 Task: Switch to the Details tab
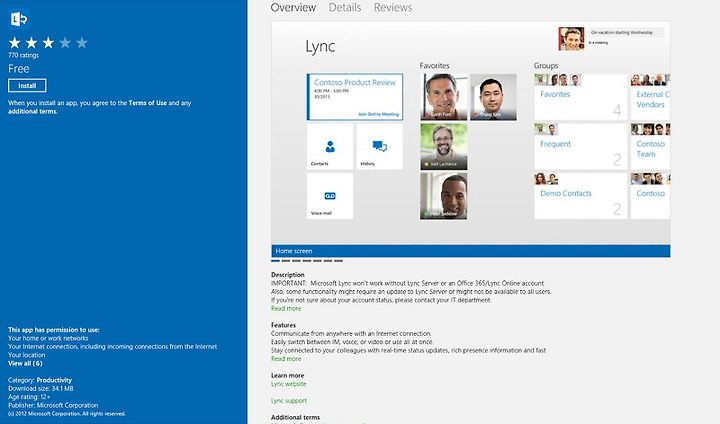point(345,7)
